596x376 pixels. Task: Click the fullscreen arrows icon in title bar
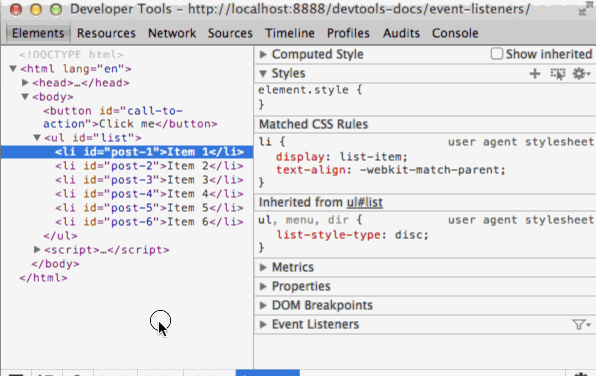pos(583,10)
